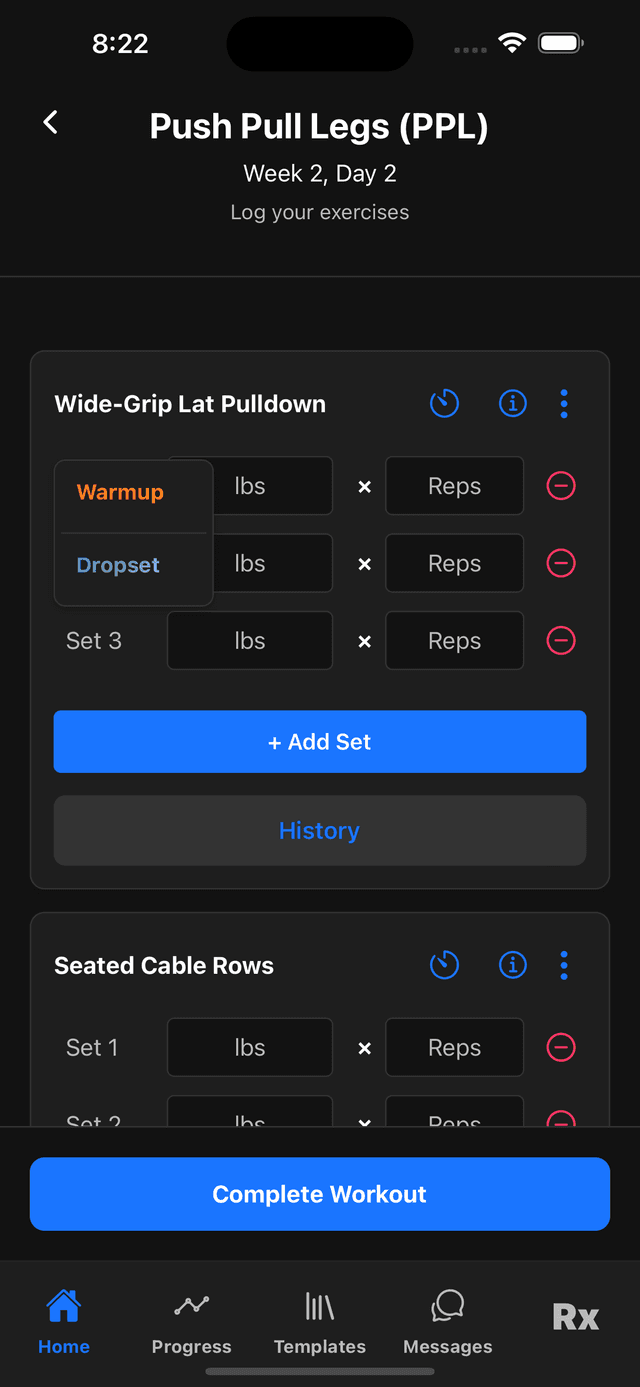640x1387 pixels.
Task: View History for Wide-Grip Lat Pulldown
Action: [319, 830]
